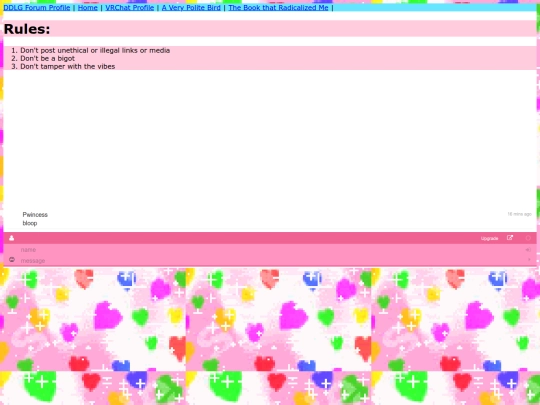The width and height of the screenshot is (540, 405).
Task: Click the bloop chat message
Action: coord(30,223)
